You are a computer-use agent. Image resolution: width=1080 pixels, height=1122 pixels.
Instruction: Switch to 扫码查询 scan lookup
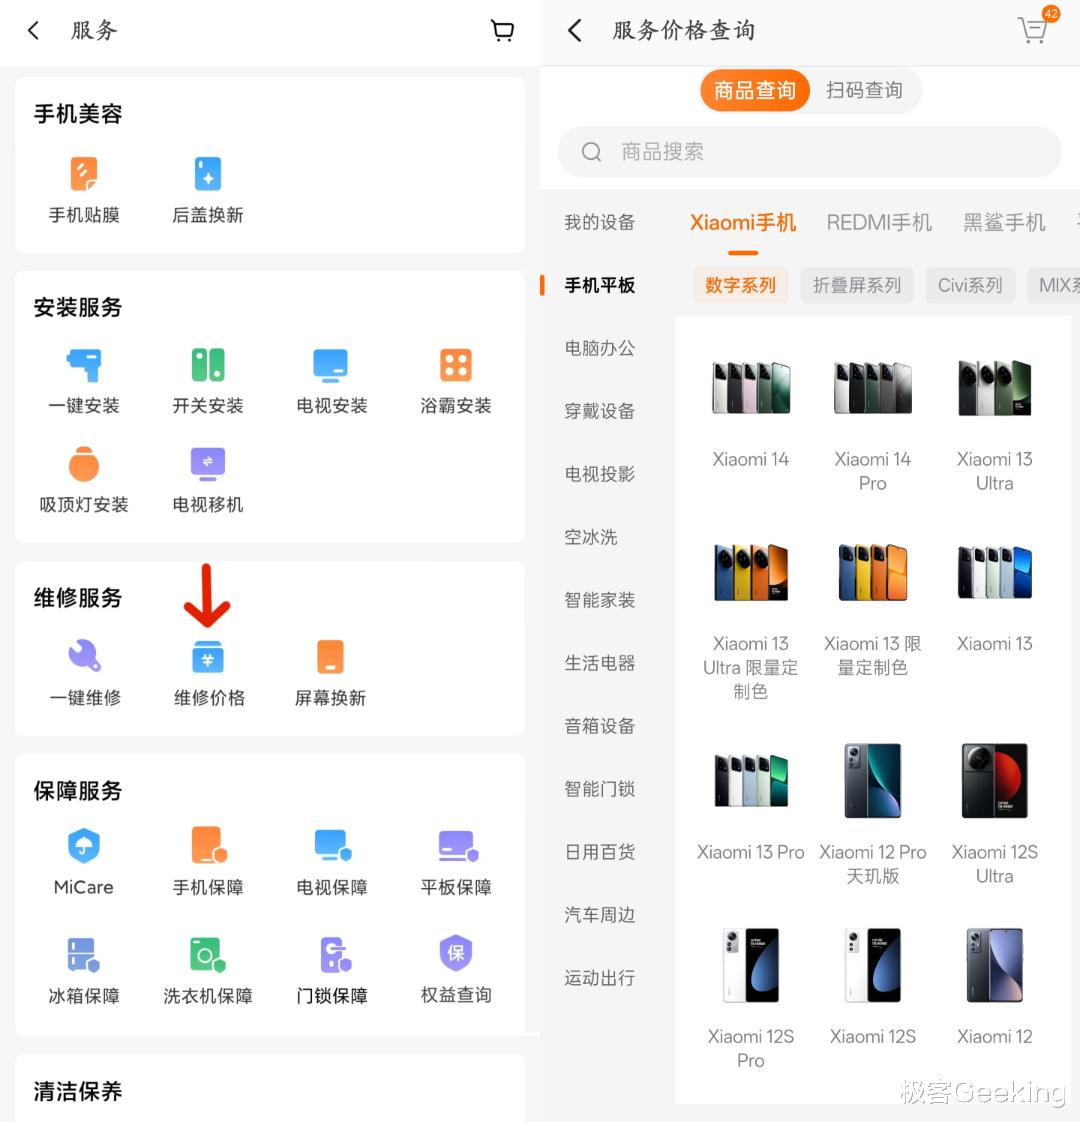click(864, 90)
